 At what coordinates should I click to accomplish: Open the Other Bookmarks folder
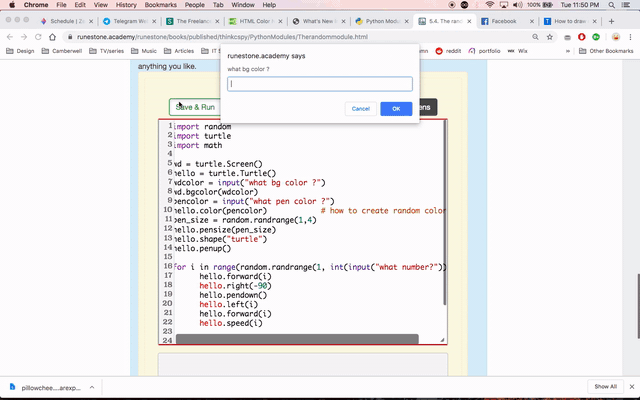coord(606,51)
